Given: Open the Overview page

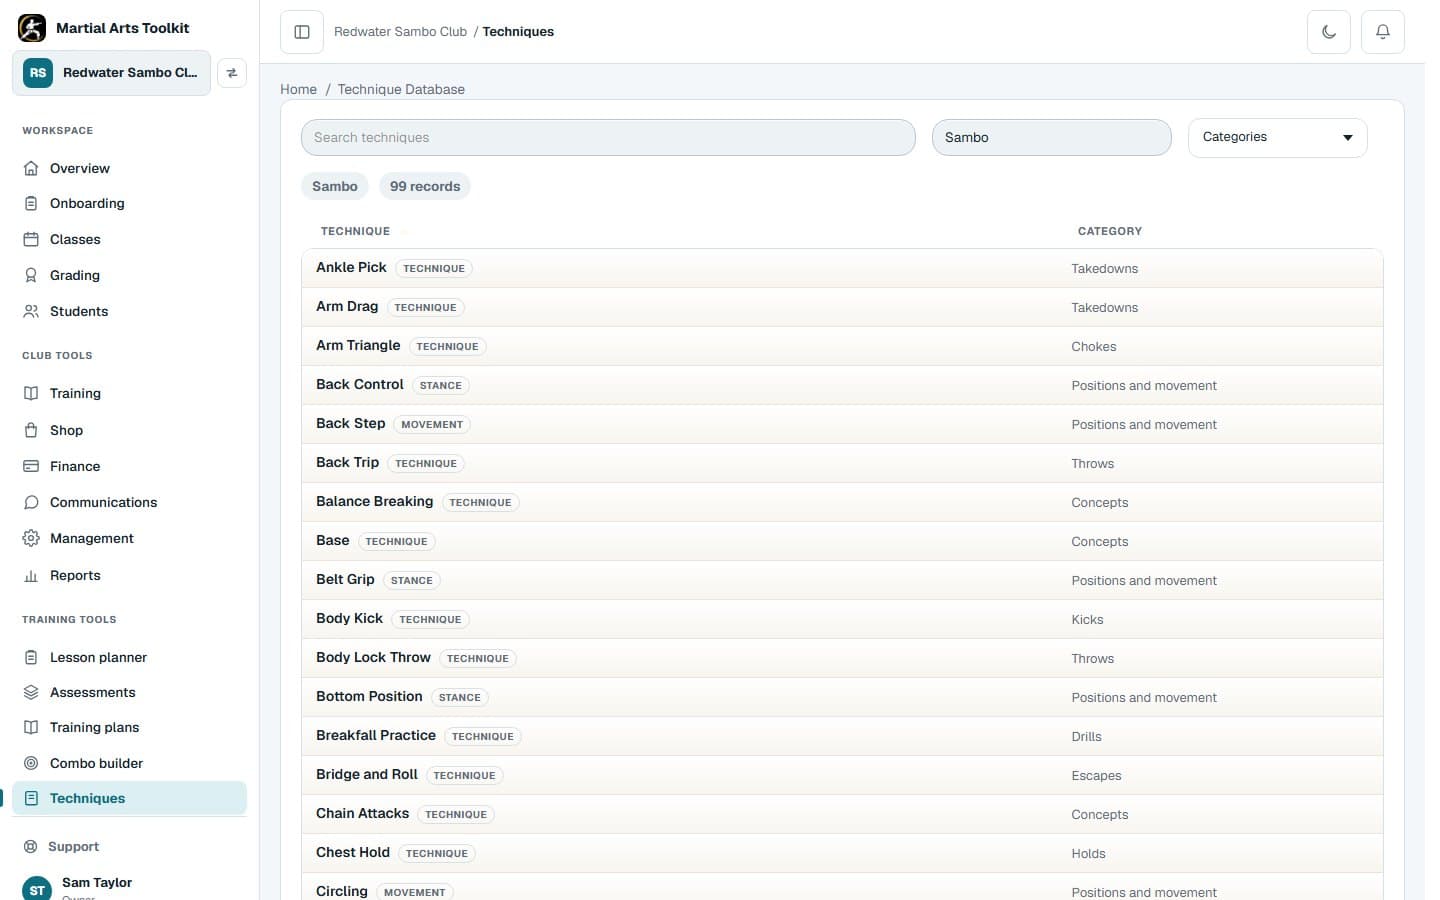Looking at the screenshot, I should (x=129, y=168).
